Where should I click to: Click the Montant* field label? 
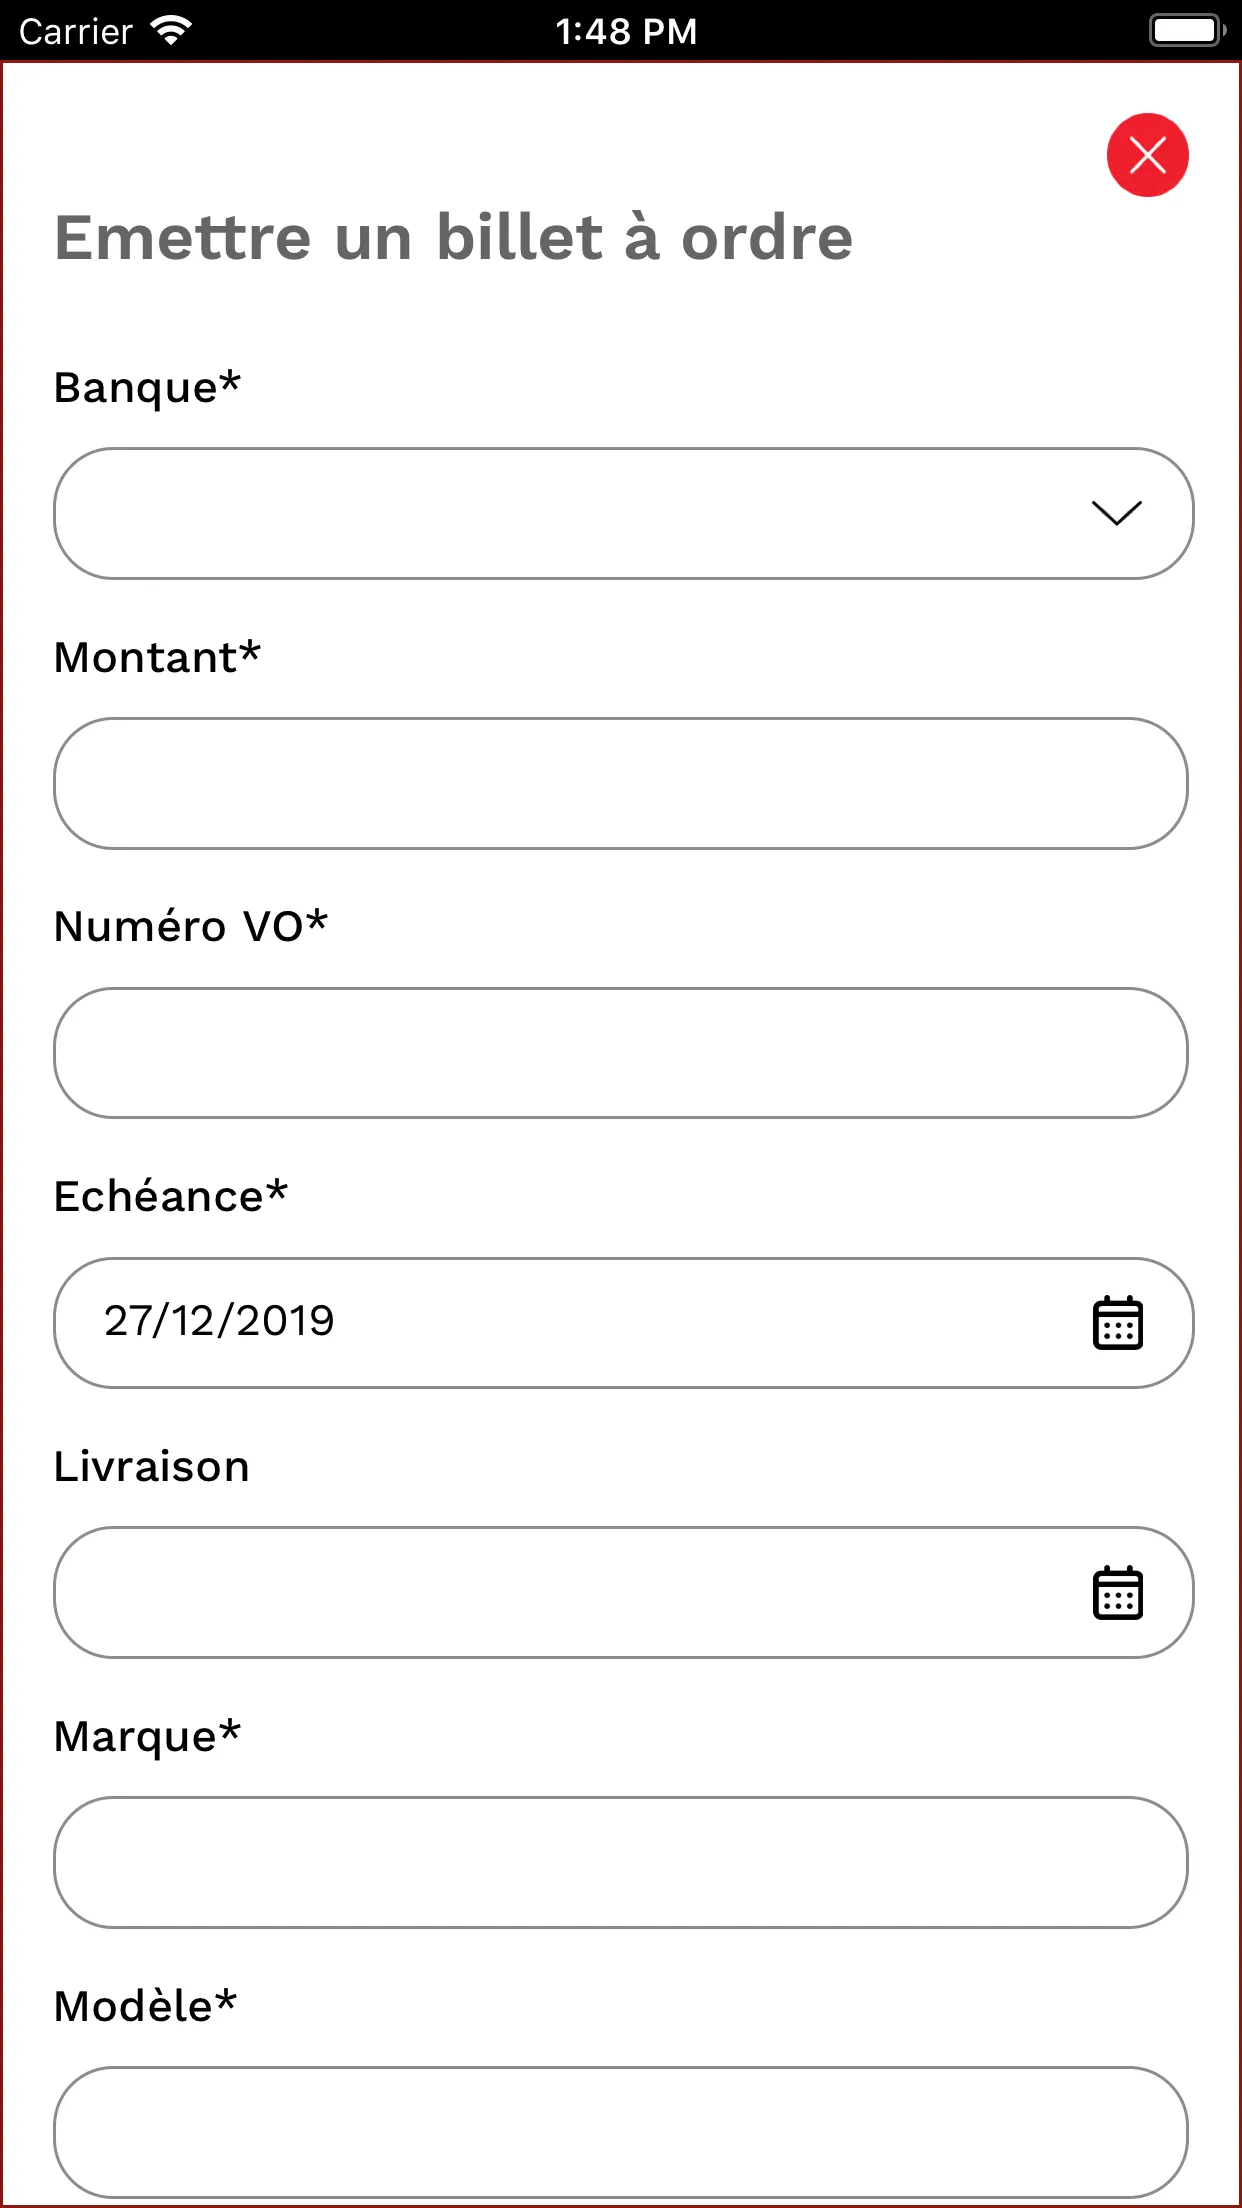click(157, 658)
